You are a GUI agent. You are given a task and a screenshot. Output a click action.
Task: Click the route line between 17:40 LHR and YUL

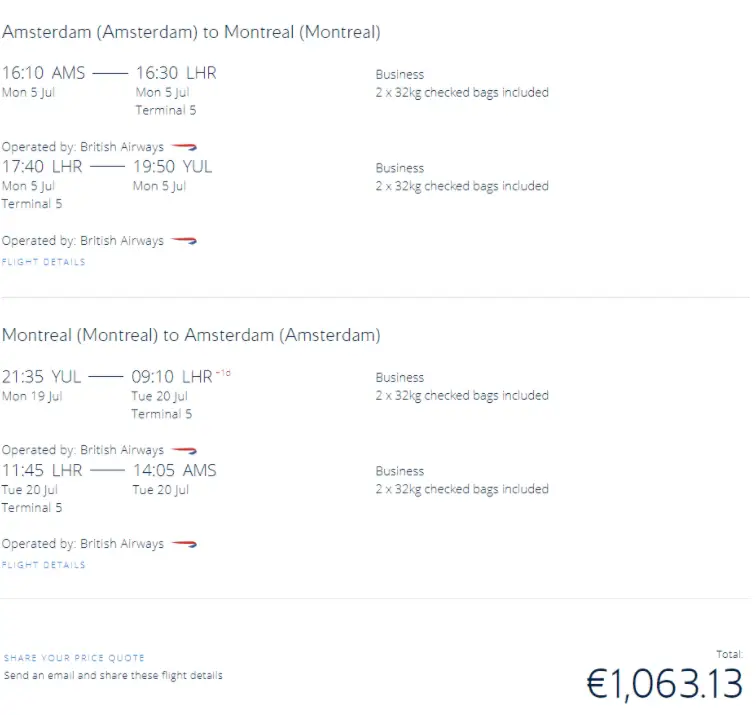tap(108, 167)
